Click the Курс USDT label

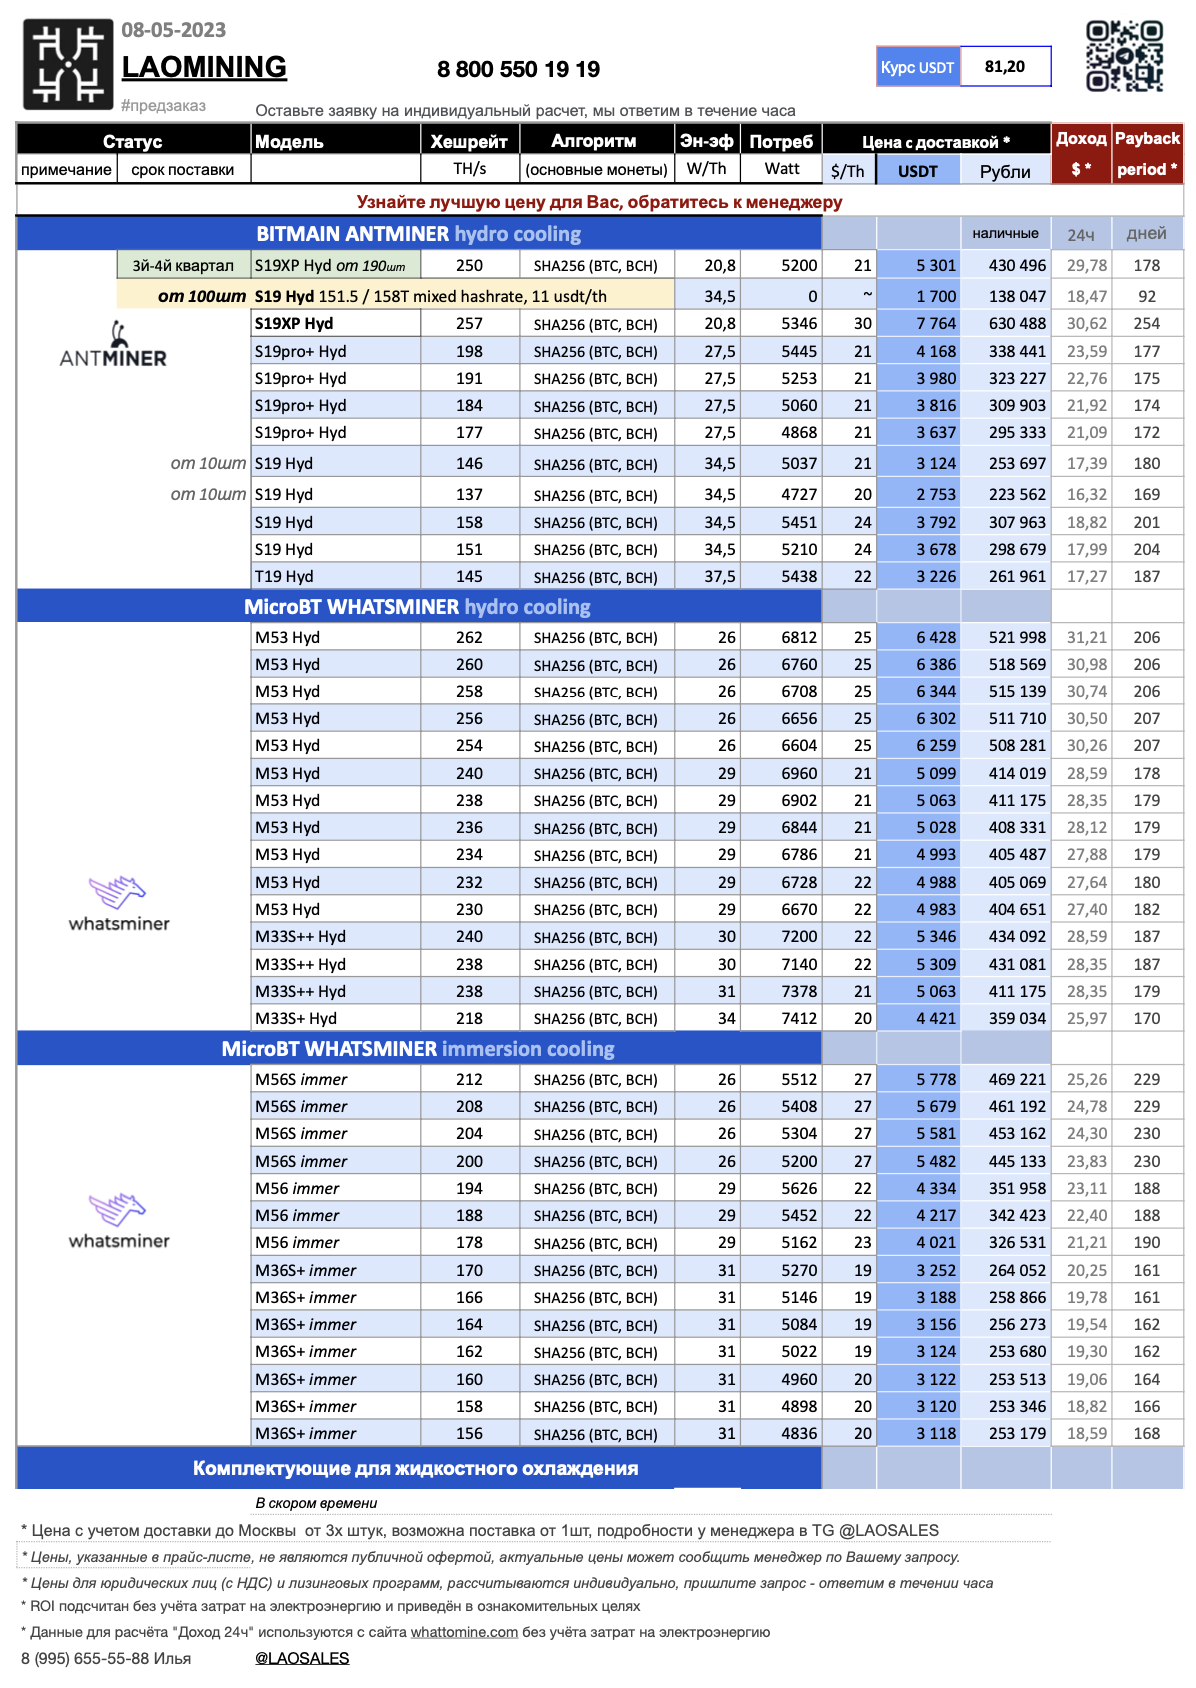click(918, 67)
